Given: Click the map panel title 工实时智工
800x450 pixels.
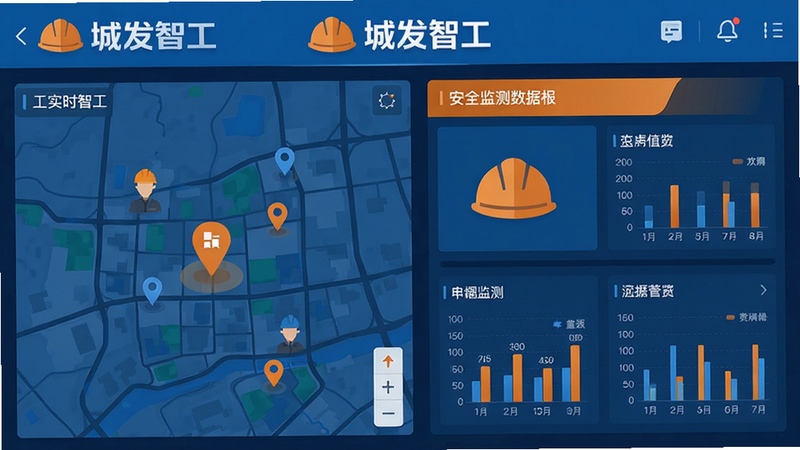Looking at the screenshot, I should tap(70, 102).
